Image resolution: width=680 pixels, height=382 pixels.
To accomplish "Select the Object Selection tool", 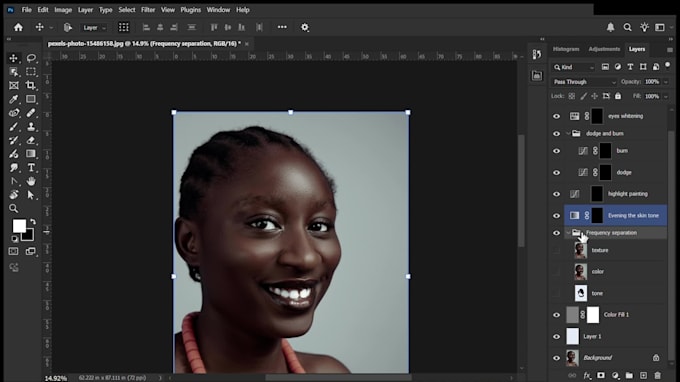I will pos(13,72).
